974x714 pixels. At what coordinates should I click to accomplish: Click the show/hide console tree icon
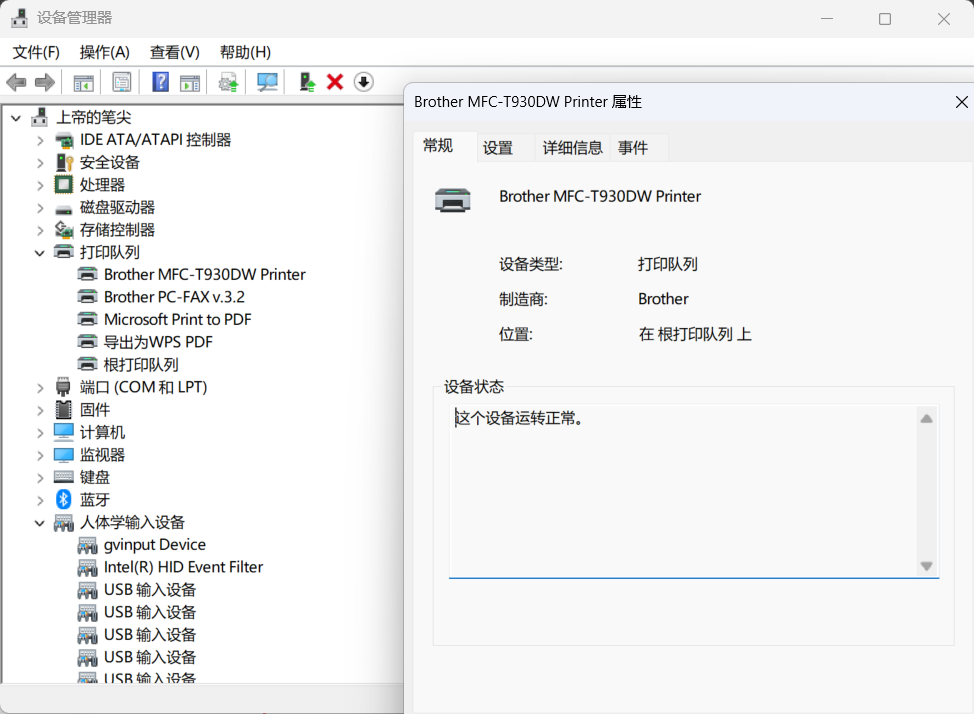point(83,82)
